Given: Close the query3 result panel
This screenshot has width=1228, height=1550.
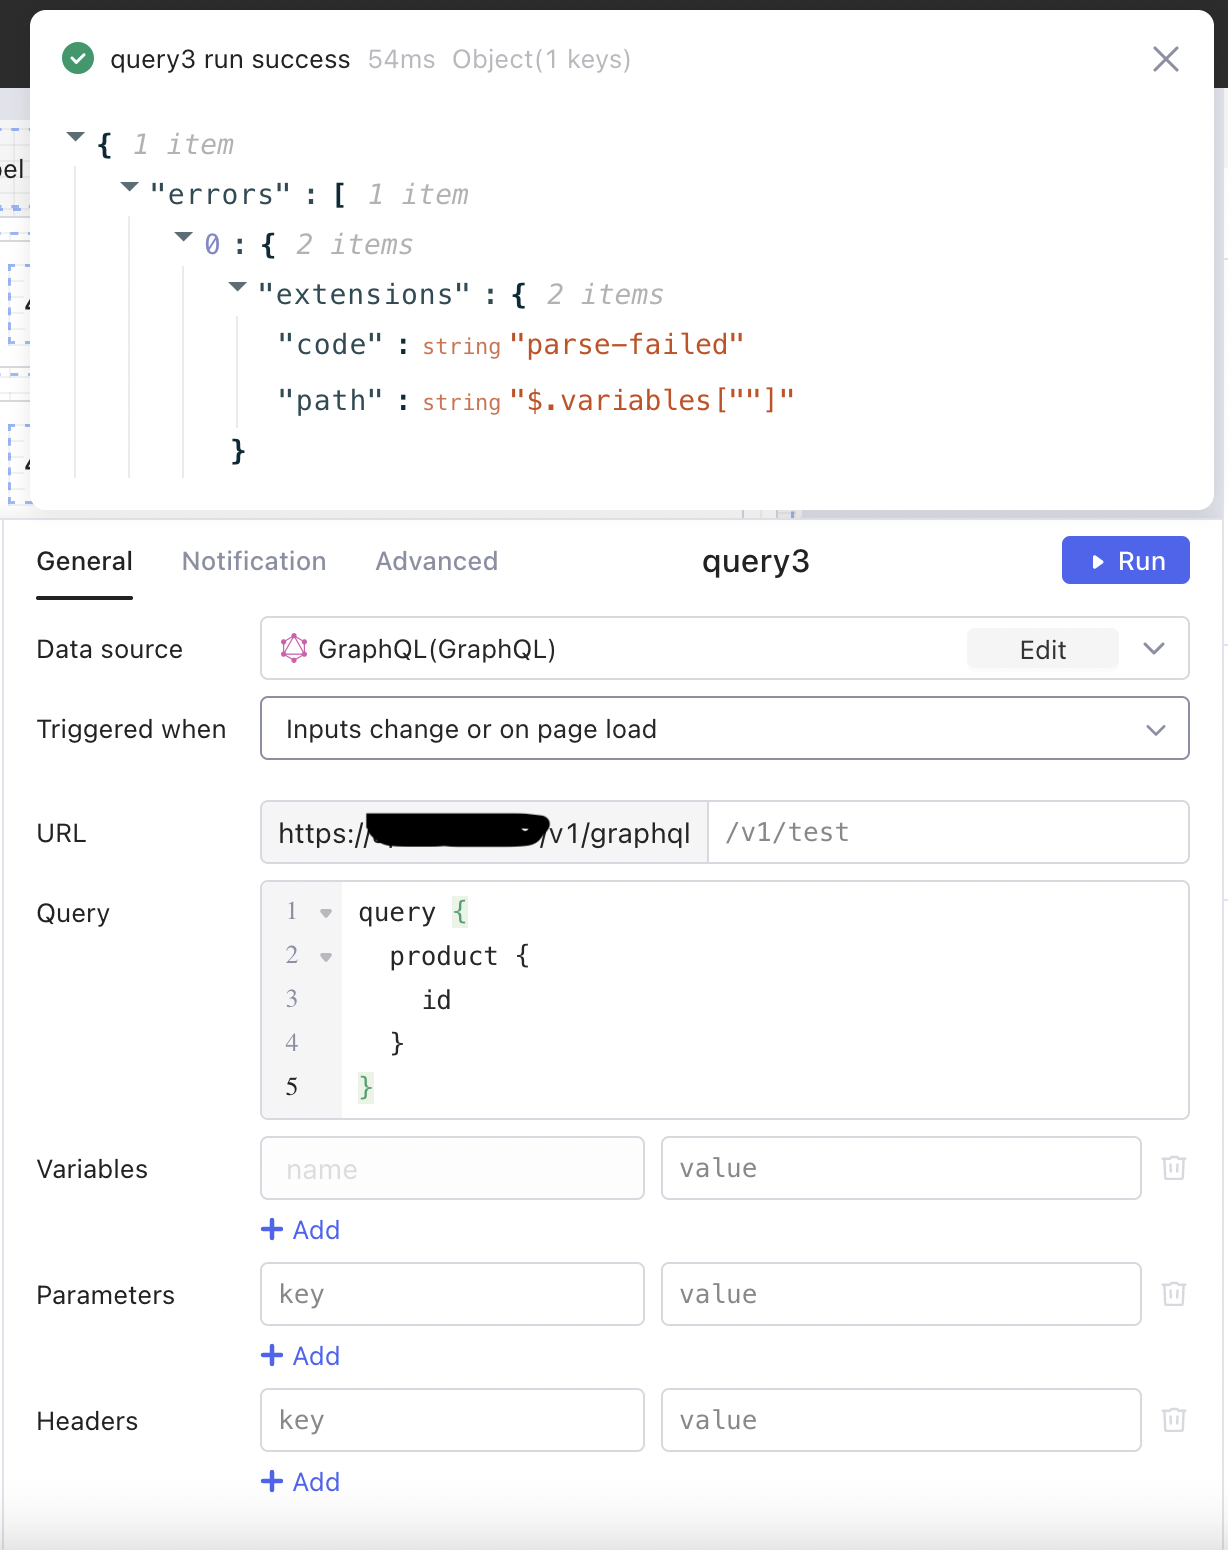Looking at the screenshot, I should coord(1165,59).
